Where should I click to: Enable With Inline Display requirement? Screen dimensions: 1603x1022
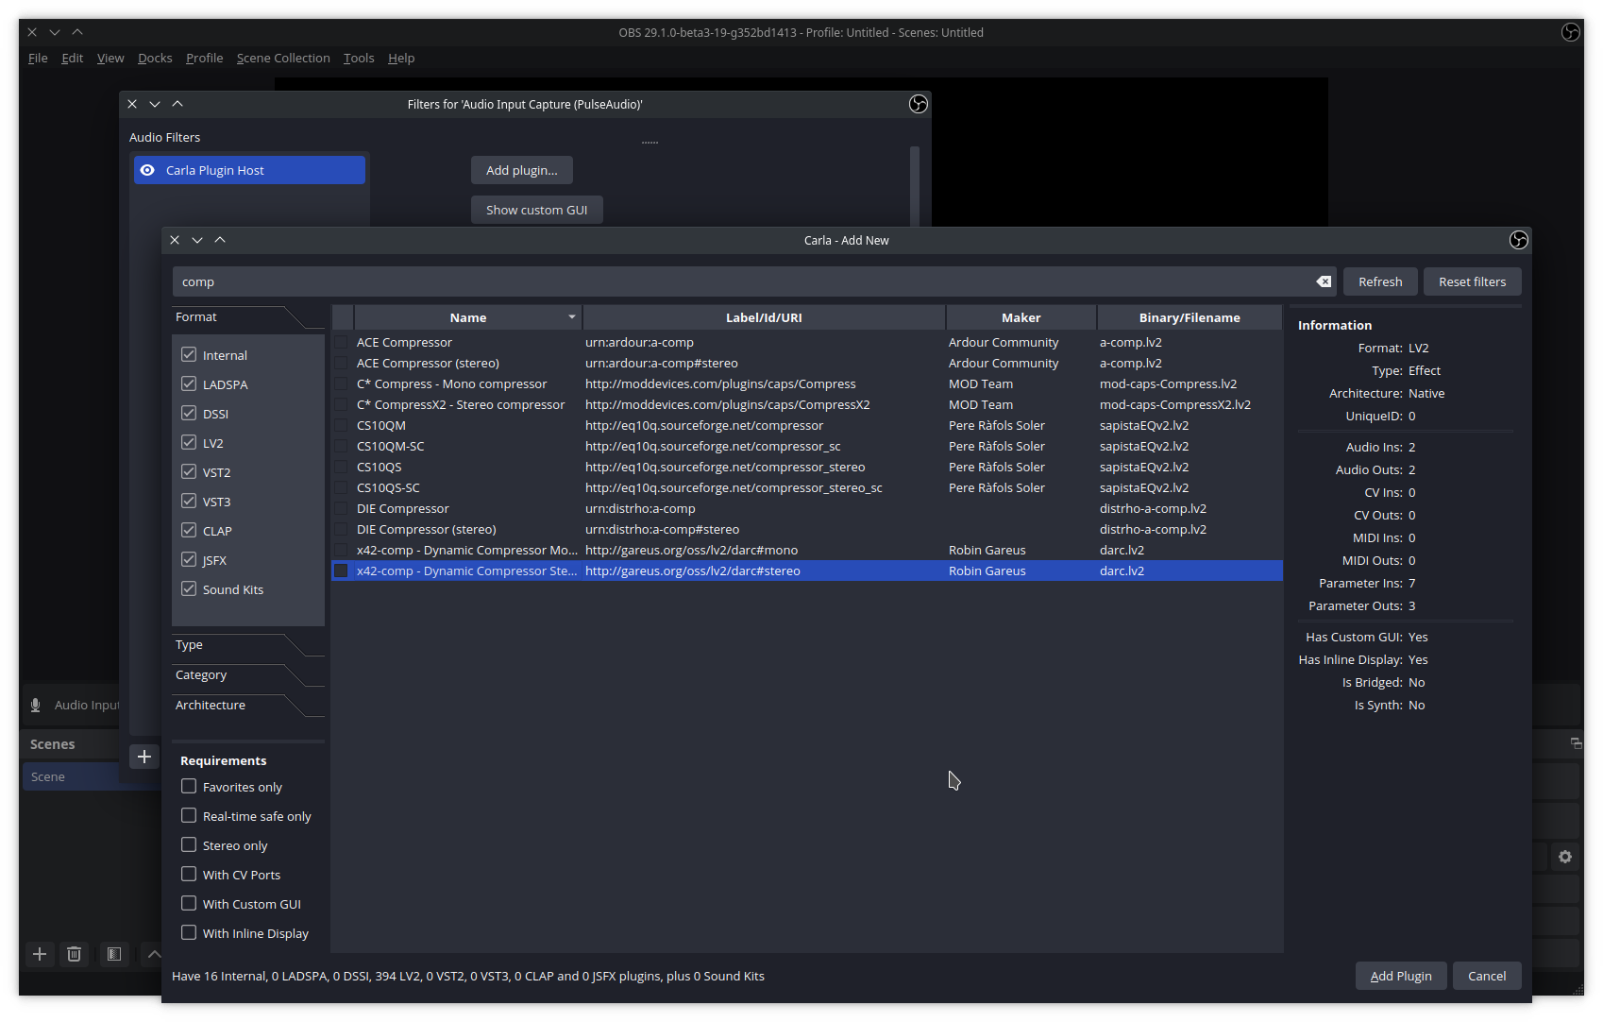188,933
